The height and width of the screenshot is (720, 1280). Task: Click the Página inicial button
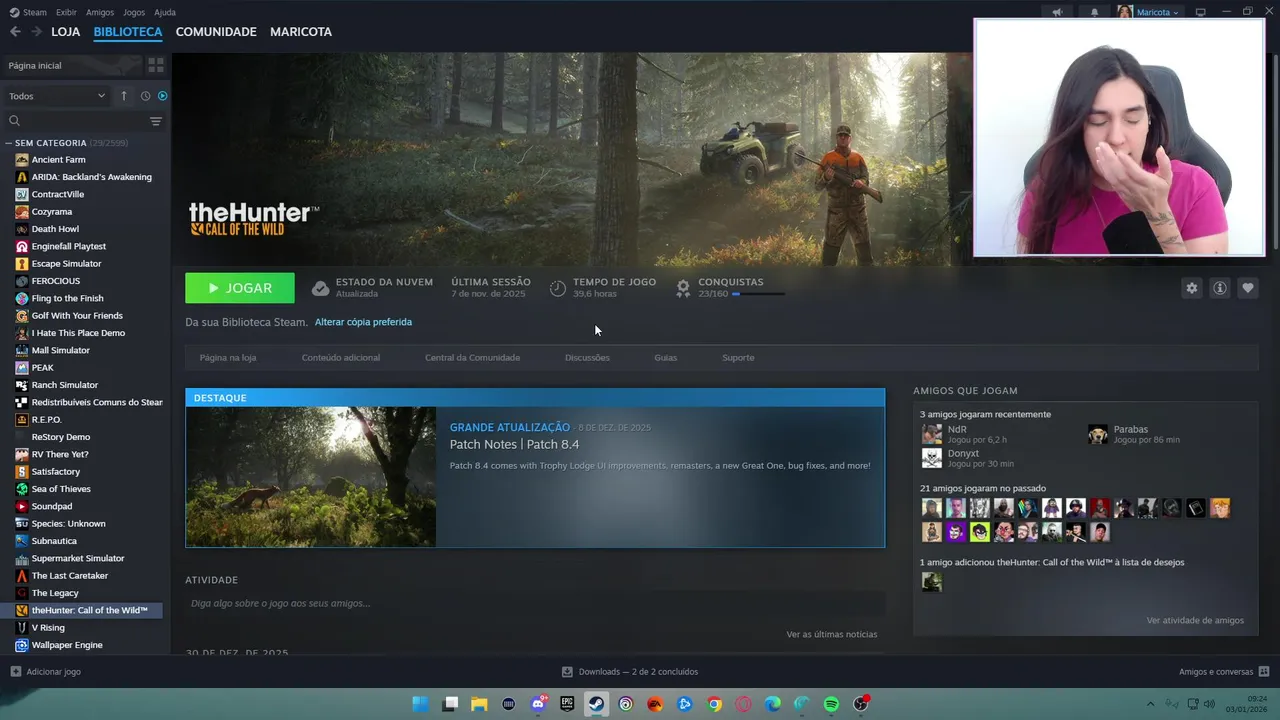pyautogui.click(x=73, y=65)
